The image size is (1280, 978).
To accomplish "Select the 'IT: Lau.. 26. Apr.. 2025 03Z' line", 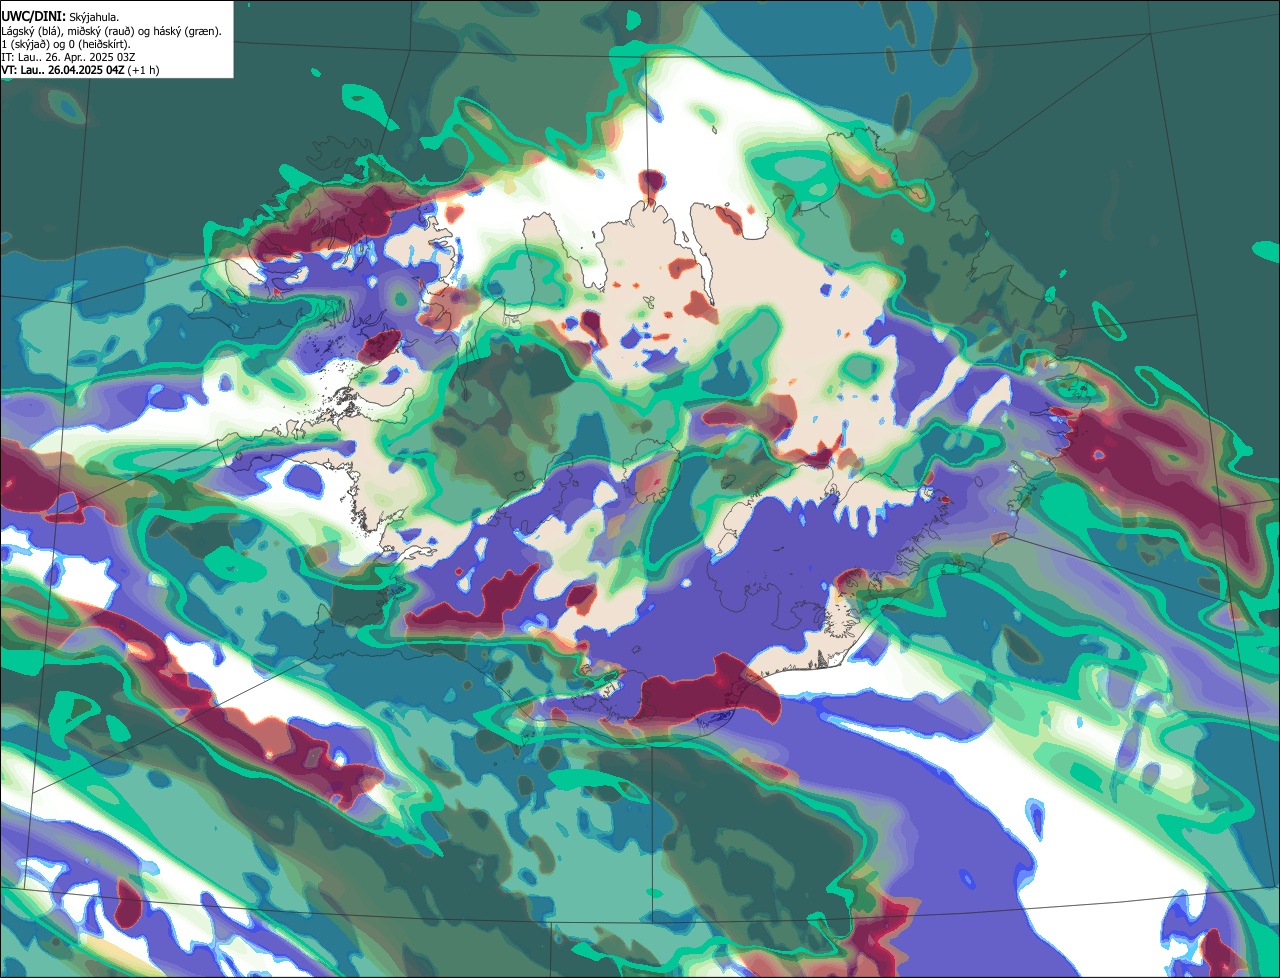I will coord(69,57).
